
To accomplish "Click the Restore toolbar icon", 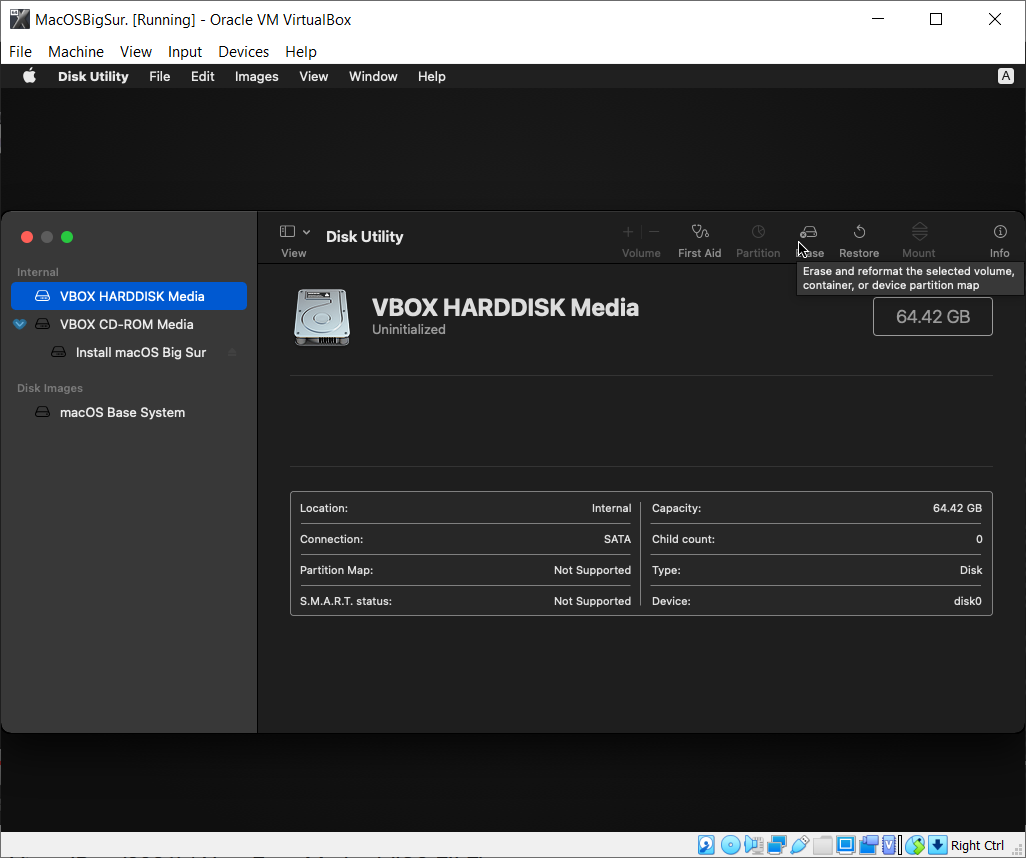I will tap(859, 232).
